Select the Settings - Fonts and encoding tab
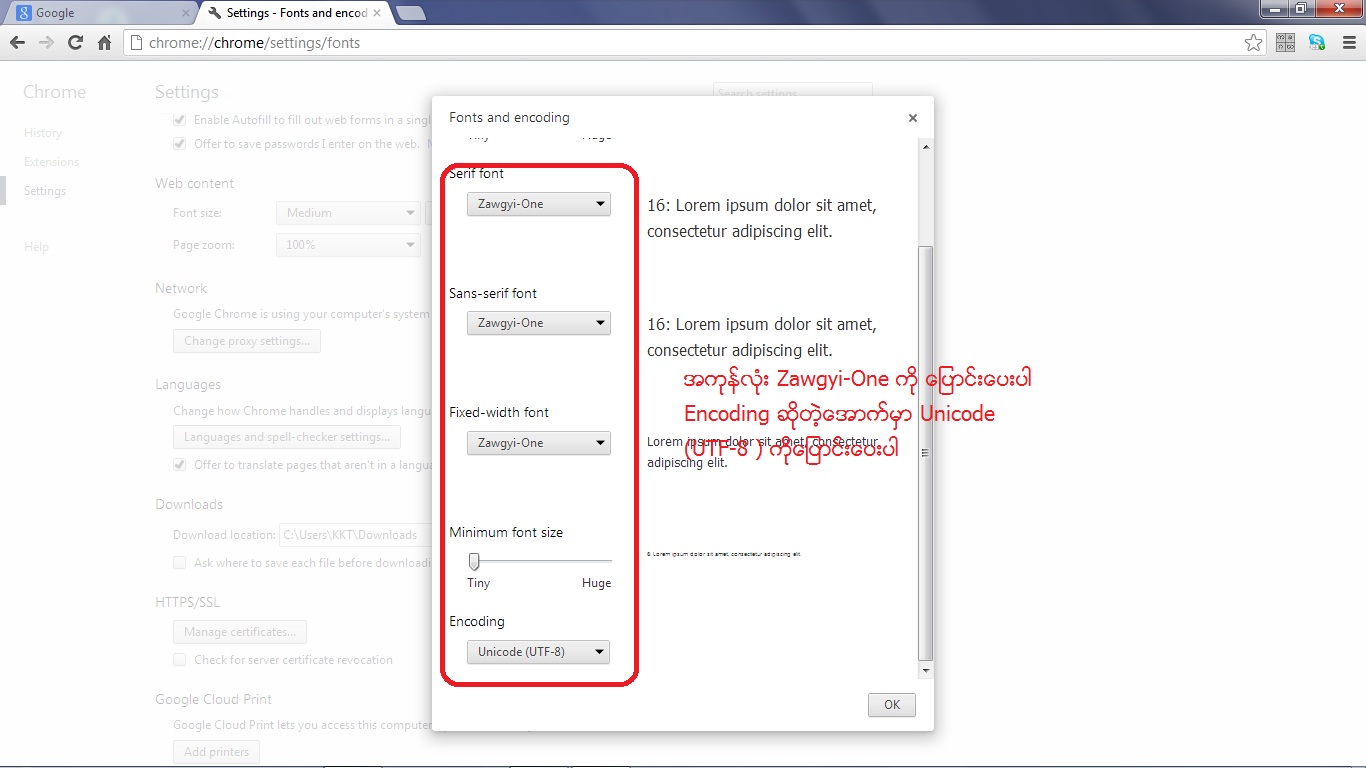The height and width of the screenshot is (768, 1366). [295, 13]
